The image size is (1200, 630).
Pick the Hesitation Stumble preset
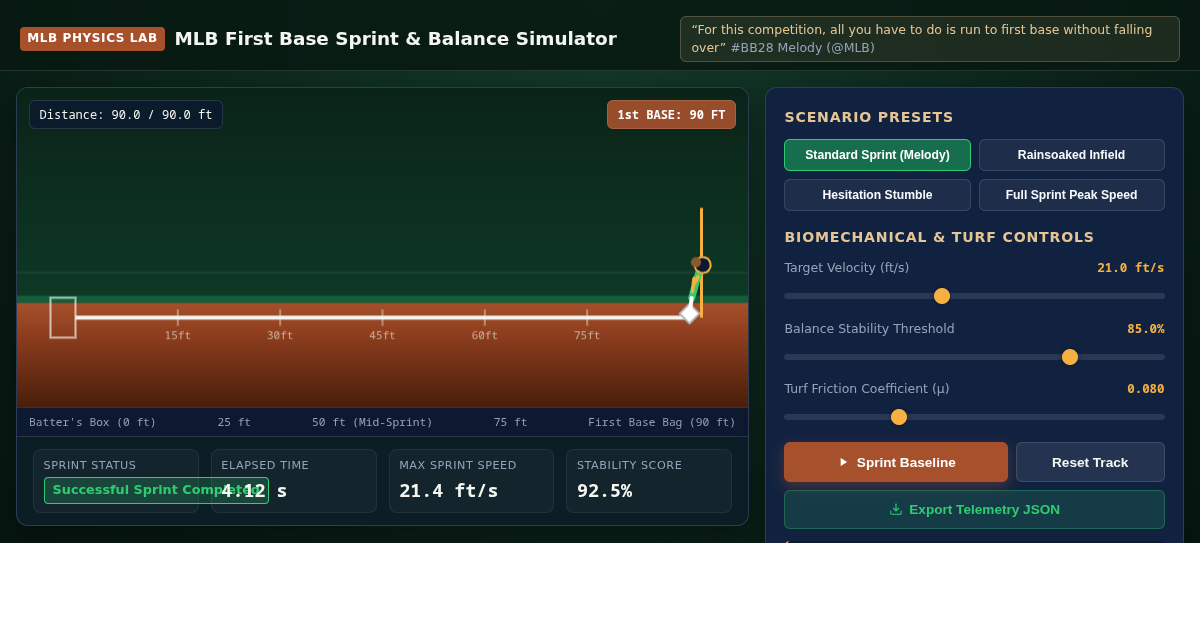(x=877, y=195)
